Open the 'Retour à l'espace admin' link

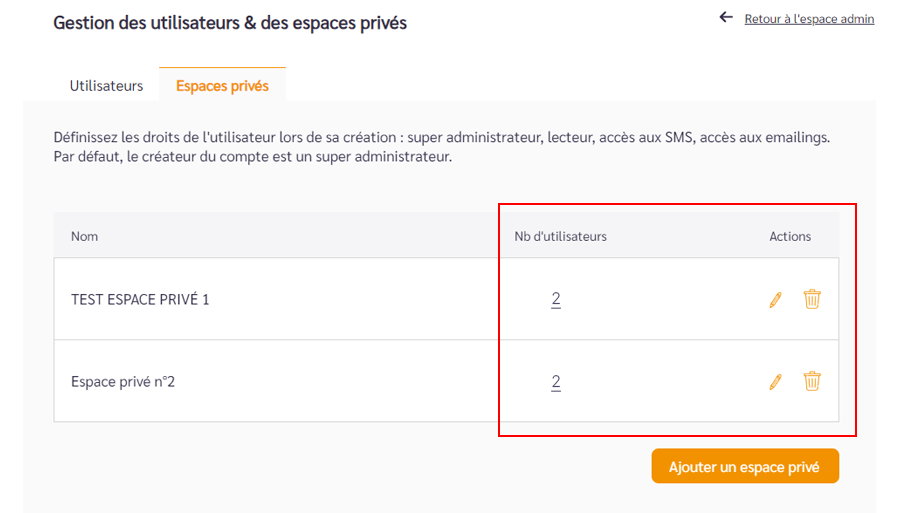pyautogui.click(x=809, y=19)
